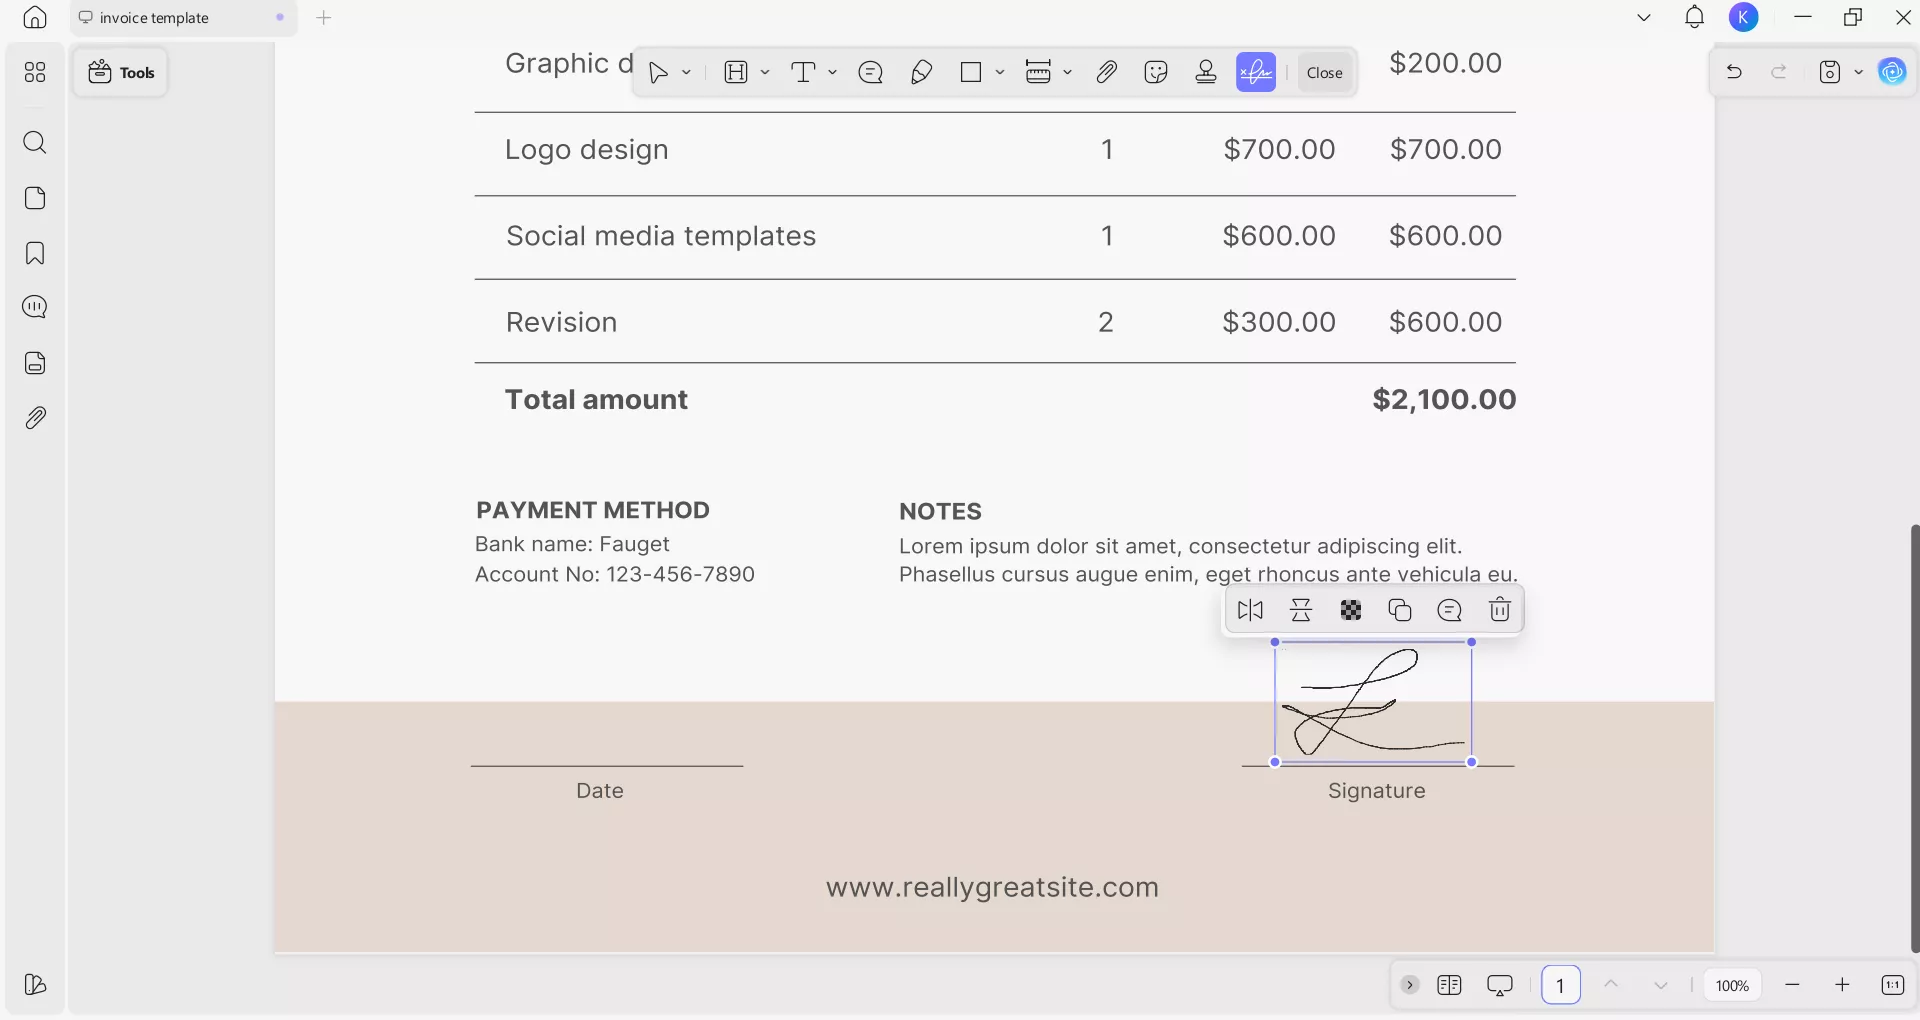Select the highlighted Signature tool
The height and width of the screenshot is (1020, 1920).
click(1256, 72)
